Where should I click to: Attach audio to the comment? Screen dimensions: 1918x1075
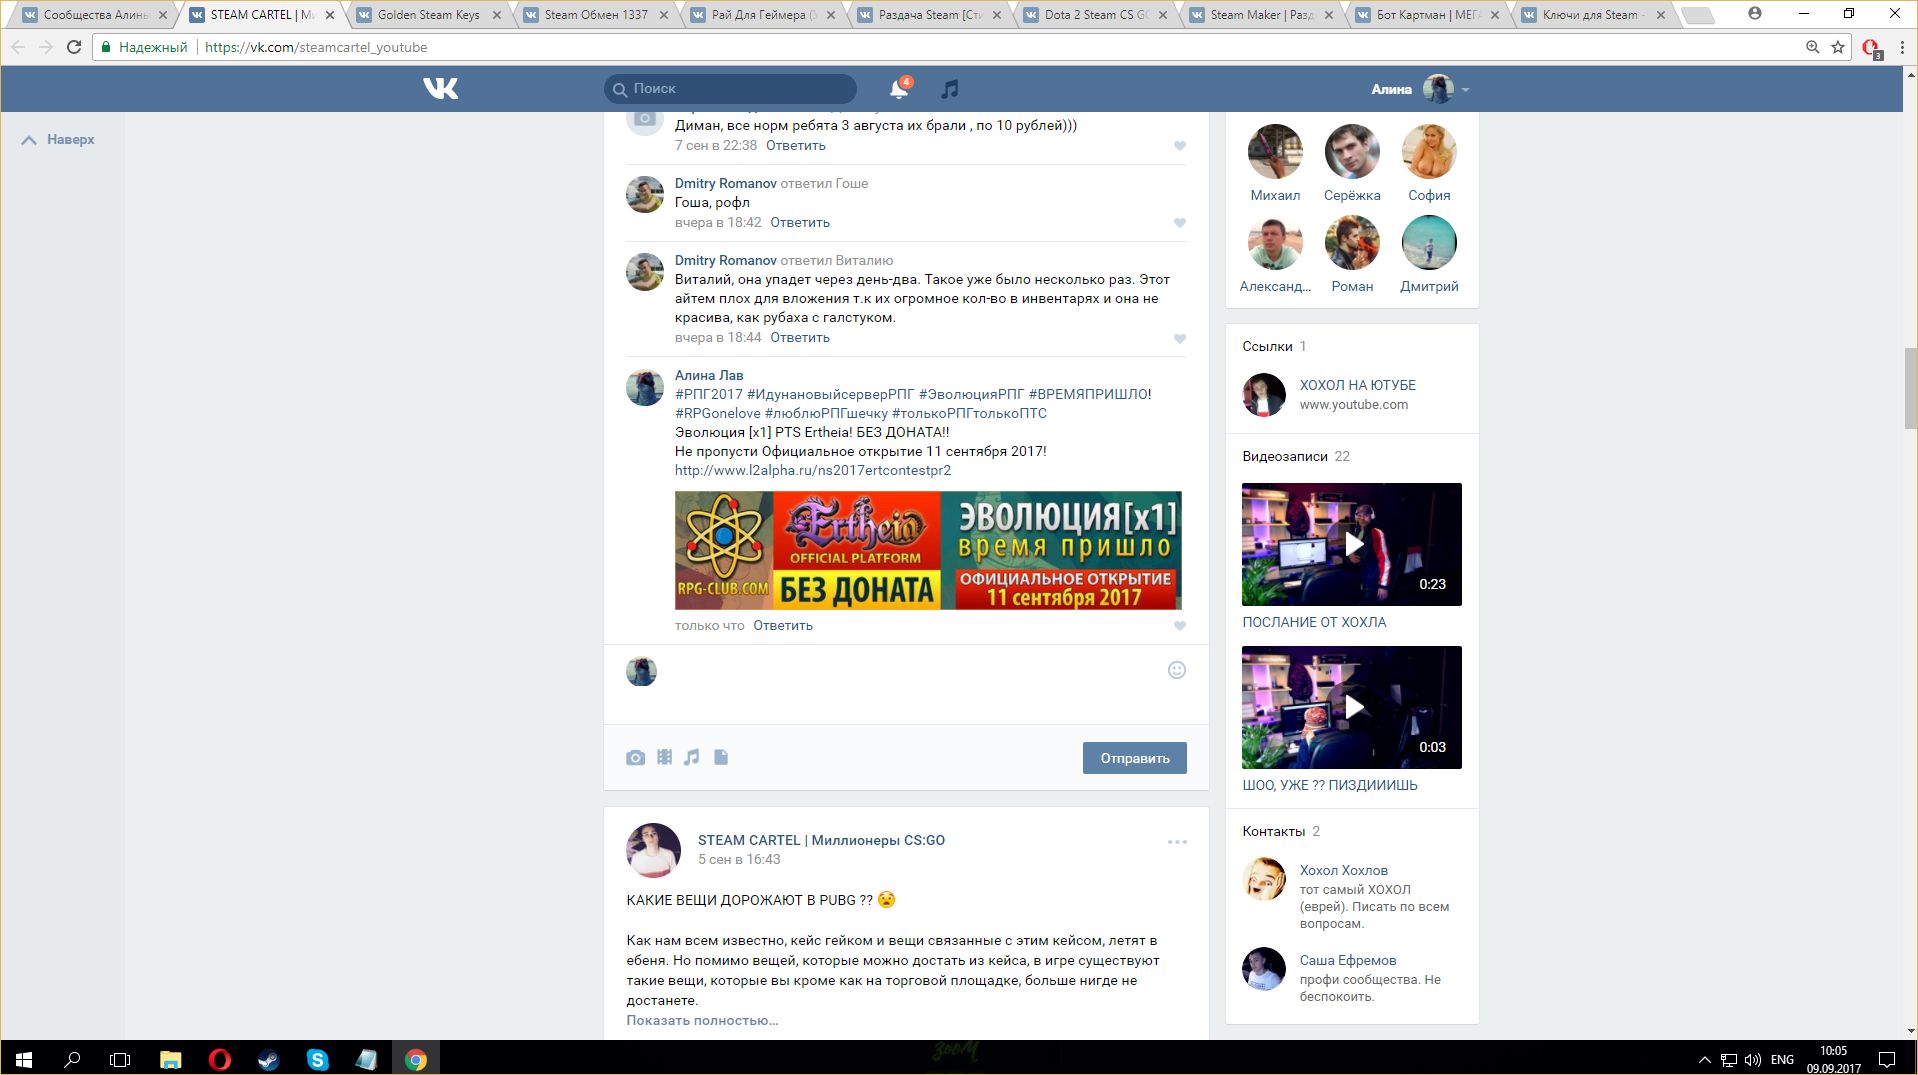(x=692, y=757)
